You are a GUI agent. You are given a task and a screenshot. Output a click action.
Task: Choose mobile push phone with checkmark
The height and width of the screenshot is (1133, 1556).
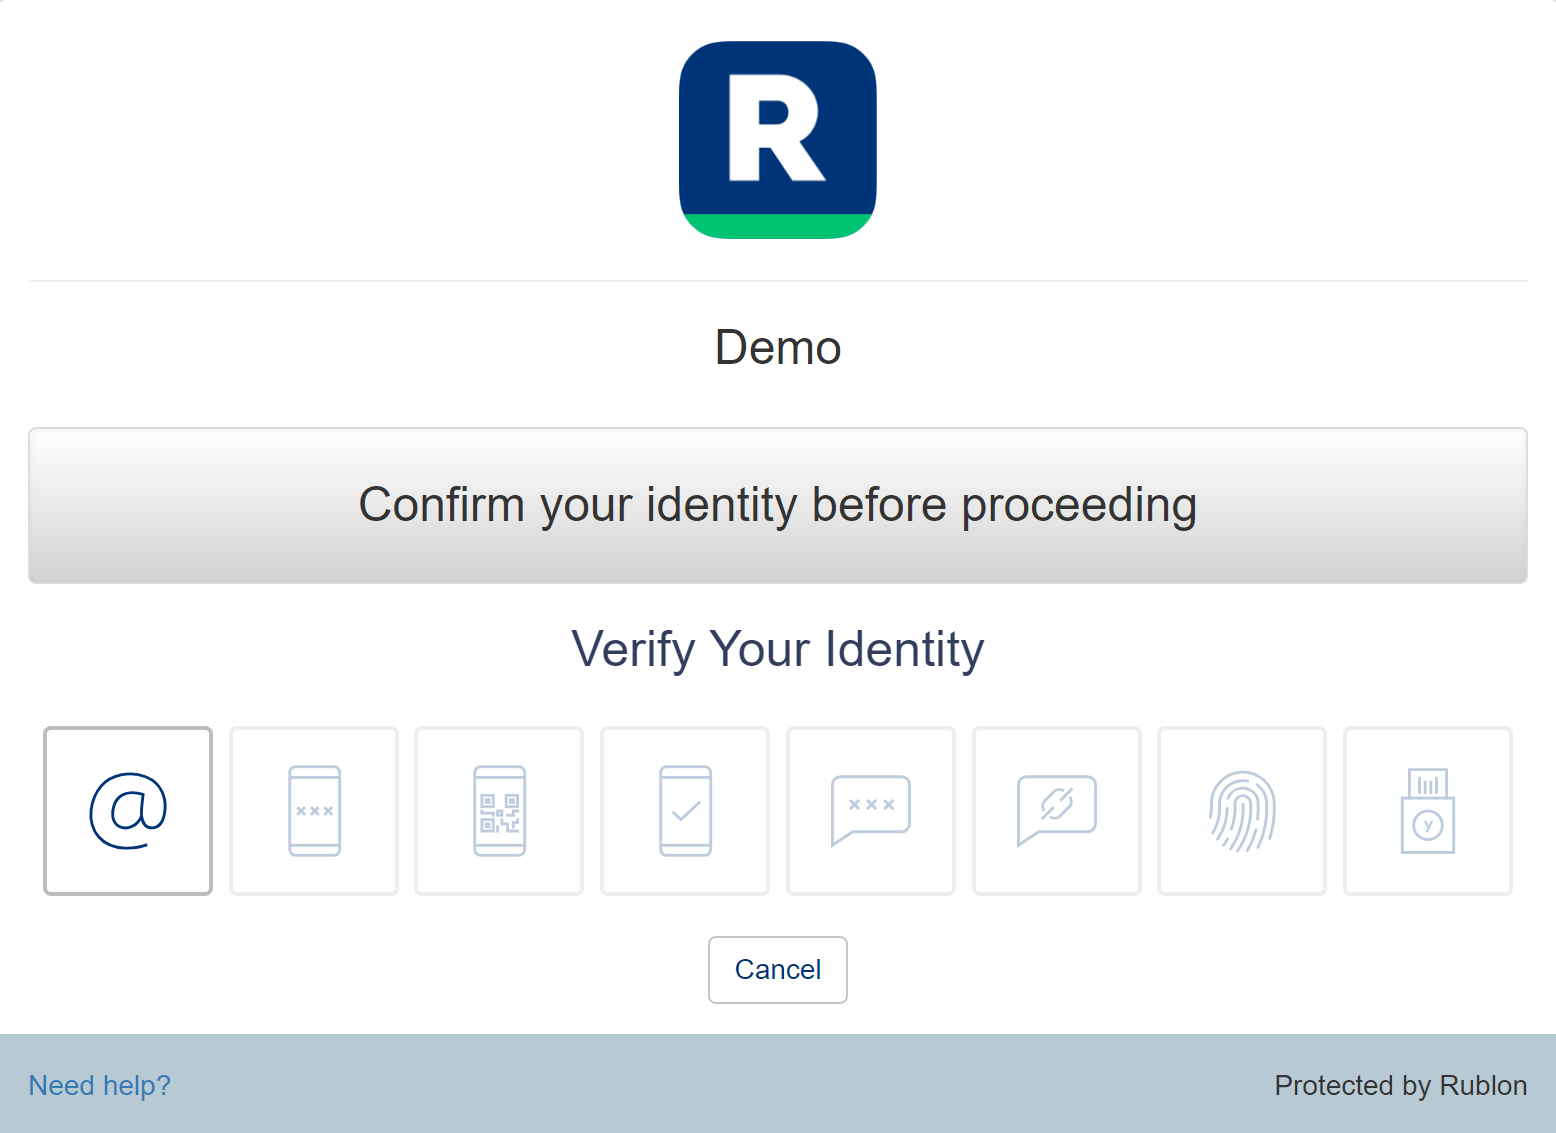click(x=685, y=811)
